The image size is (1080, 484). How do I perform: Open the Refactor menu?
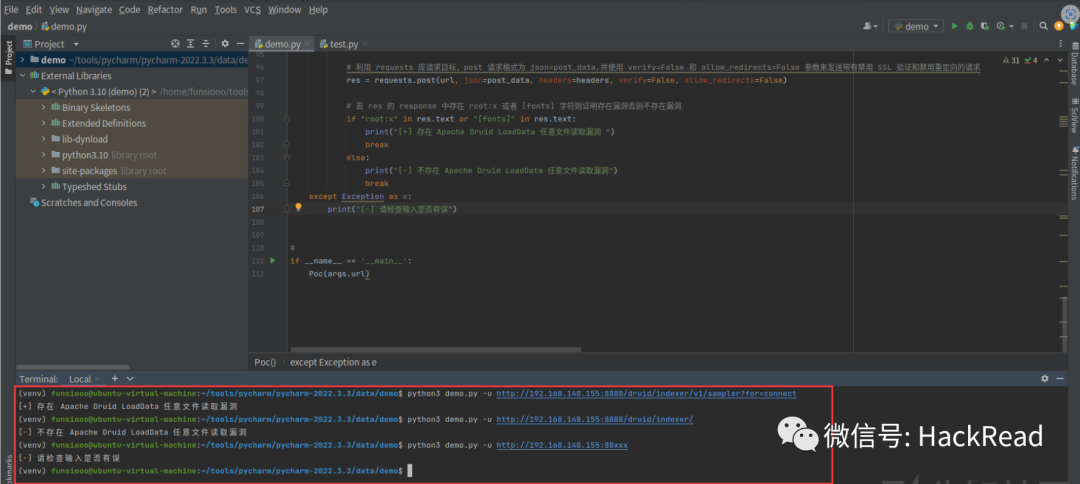pos(165,10)
